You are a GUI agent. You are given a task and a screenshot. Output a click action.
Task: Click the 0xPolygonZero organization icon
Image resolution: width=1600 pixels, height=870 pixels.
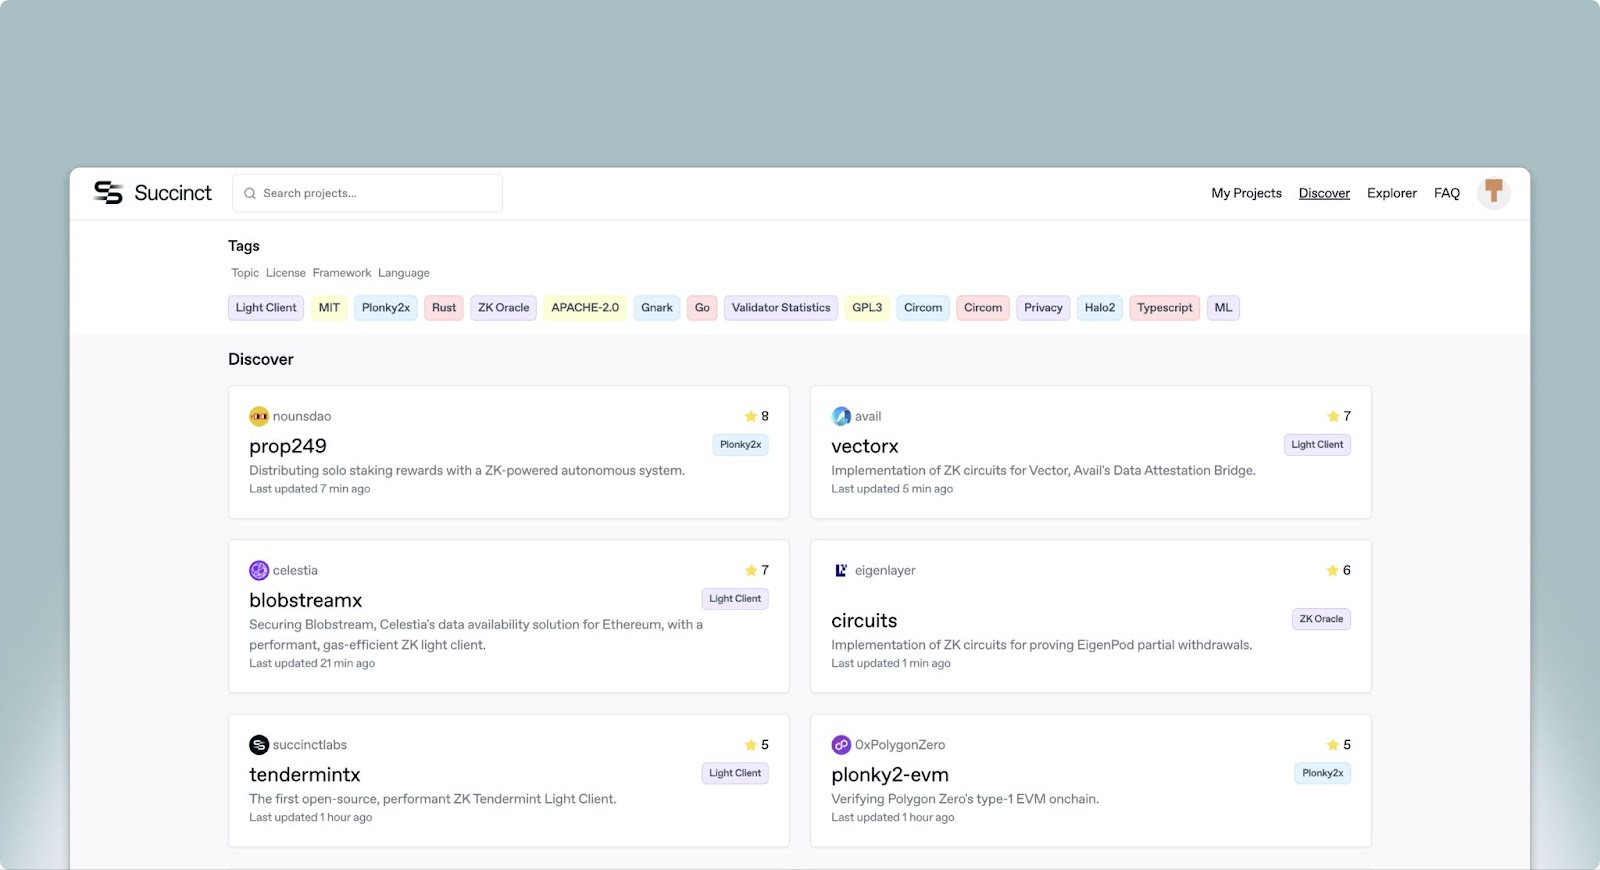point(841,745)
